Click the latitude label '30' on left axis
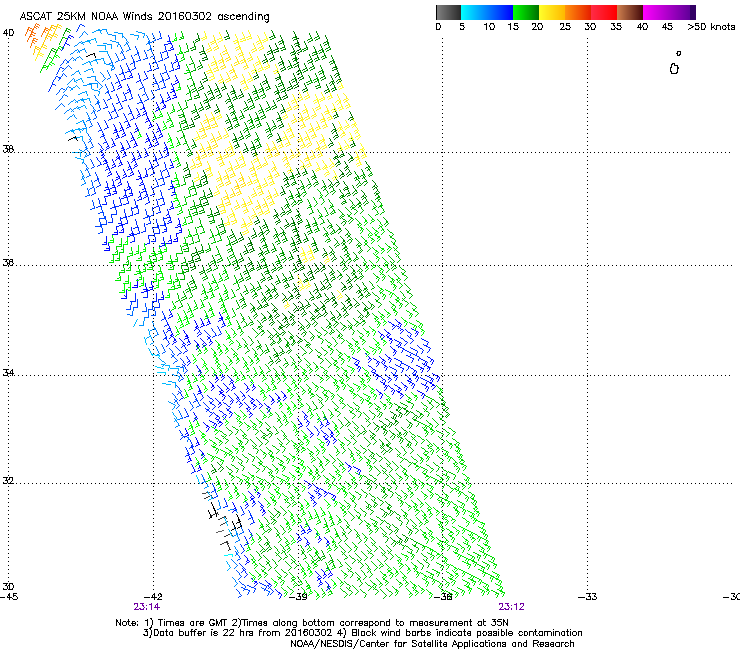The image size is (740, 650). coord(8,587)
